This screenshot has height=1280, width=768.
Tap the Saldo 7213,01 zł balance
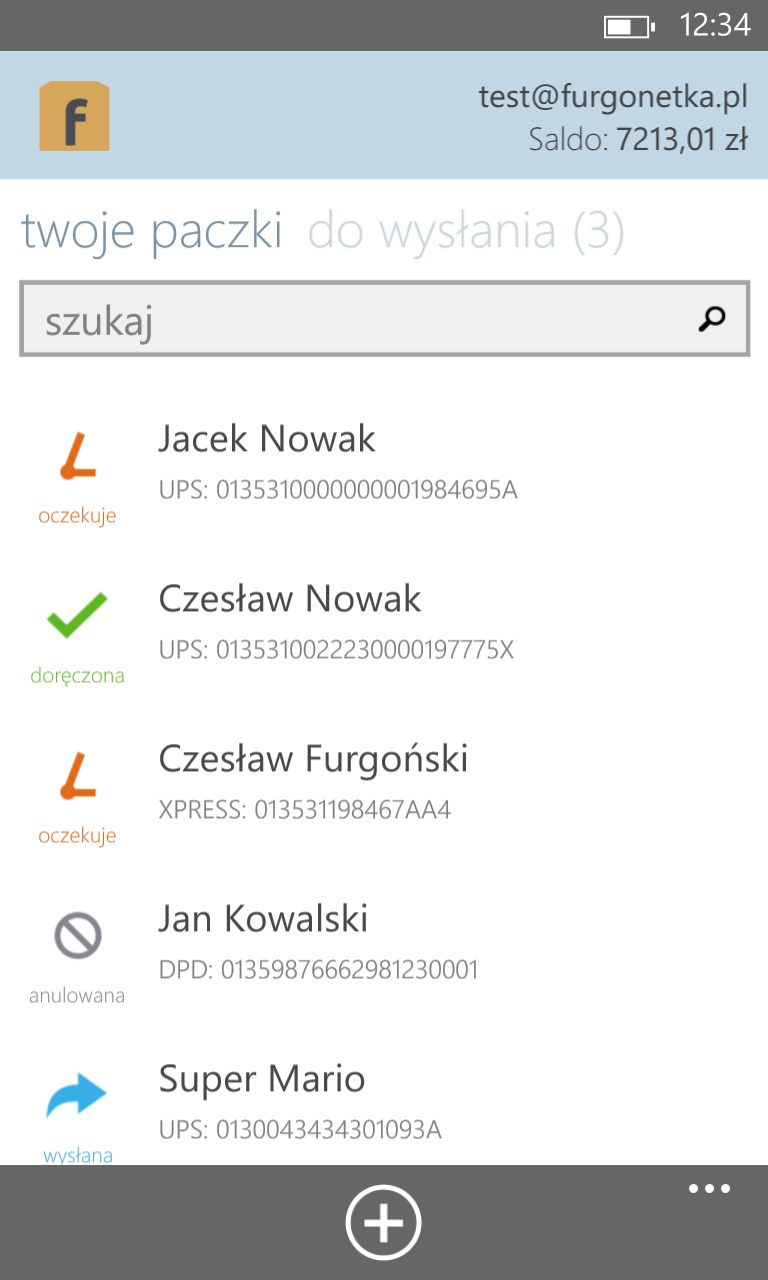click(x=638, y=140)
